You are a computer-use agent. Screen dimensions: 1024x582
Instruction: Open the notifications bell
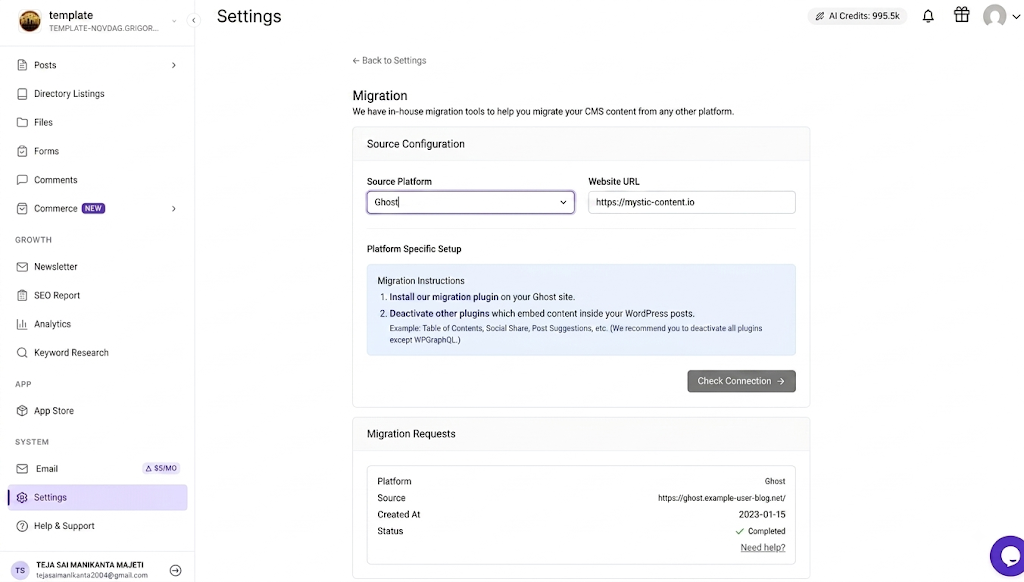tap(928, 16)
